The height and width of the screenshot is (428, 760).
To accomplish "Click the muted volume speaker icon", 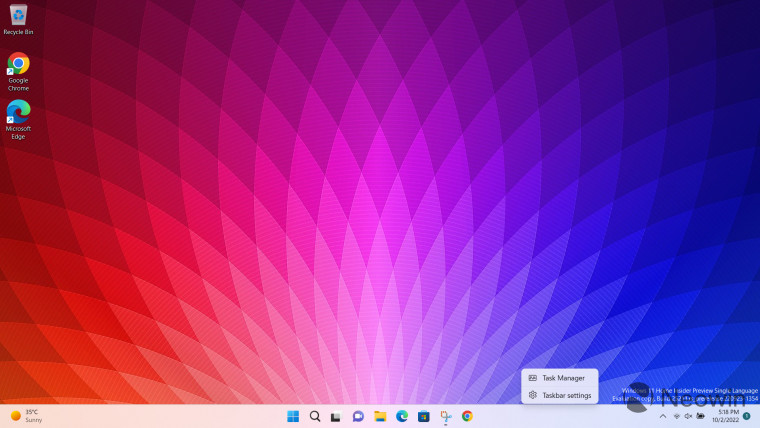I will point(688,416).
